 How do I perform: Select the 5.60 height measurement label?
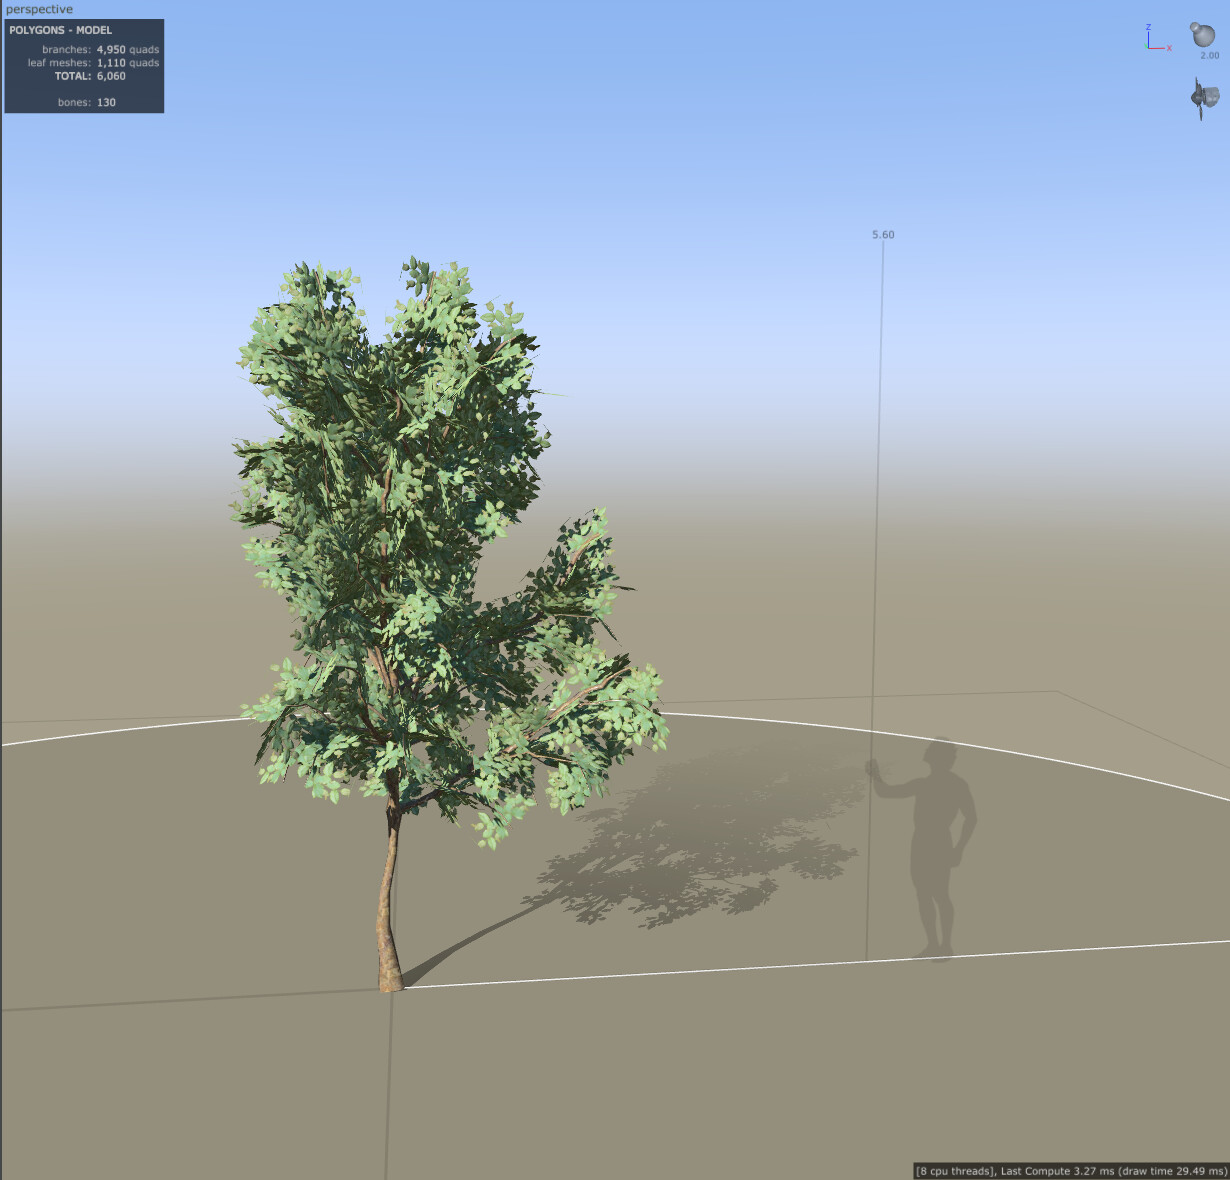click(881, 233)
